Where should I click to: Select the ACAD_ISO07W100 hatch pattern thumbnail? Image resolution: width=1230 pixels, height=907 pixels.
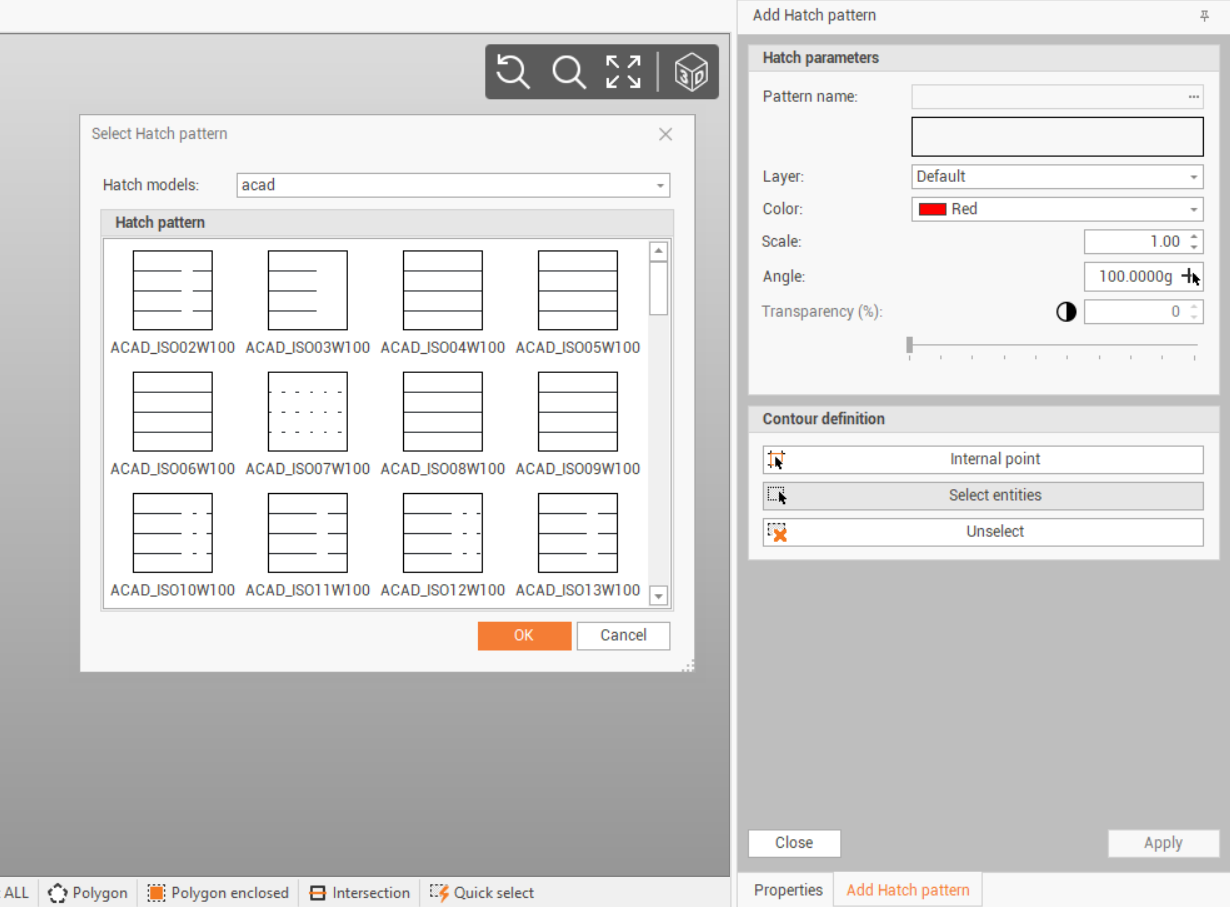308,412
